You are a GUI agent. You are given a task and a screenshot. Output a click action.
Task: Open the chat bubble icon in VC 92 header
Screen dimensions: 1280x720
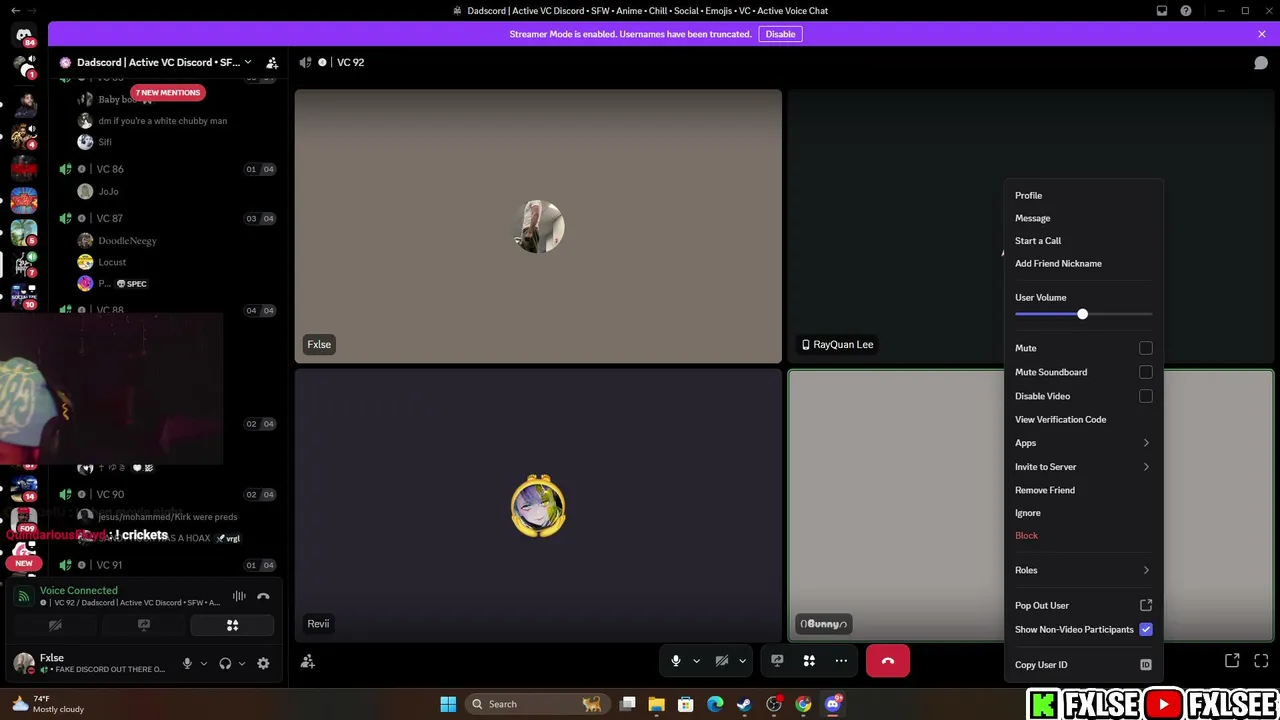1261,62
